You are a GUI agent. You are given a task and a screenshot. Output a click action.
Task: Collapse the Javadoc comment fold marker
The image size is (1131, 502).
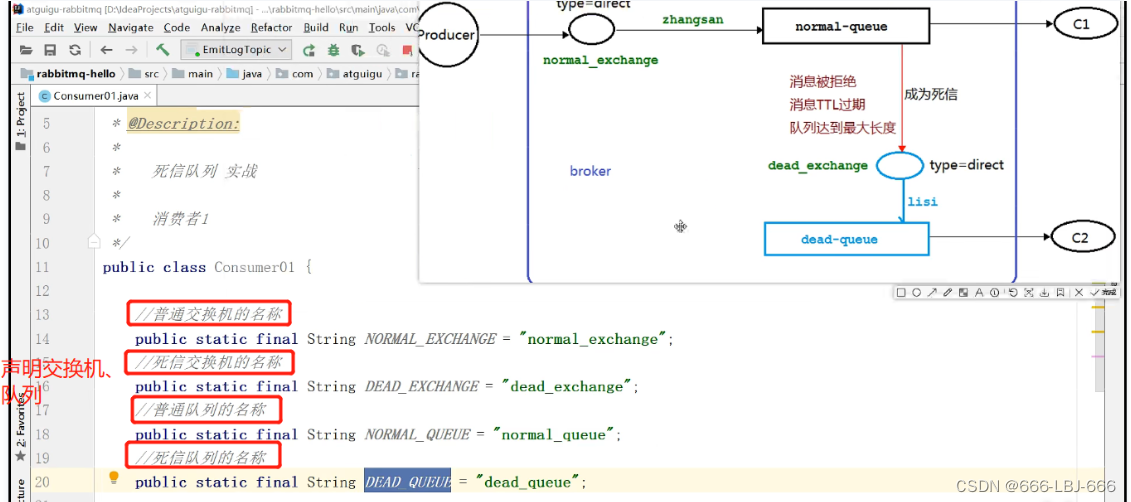pyautogui.click(x=92, y=242)
